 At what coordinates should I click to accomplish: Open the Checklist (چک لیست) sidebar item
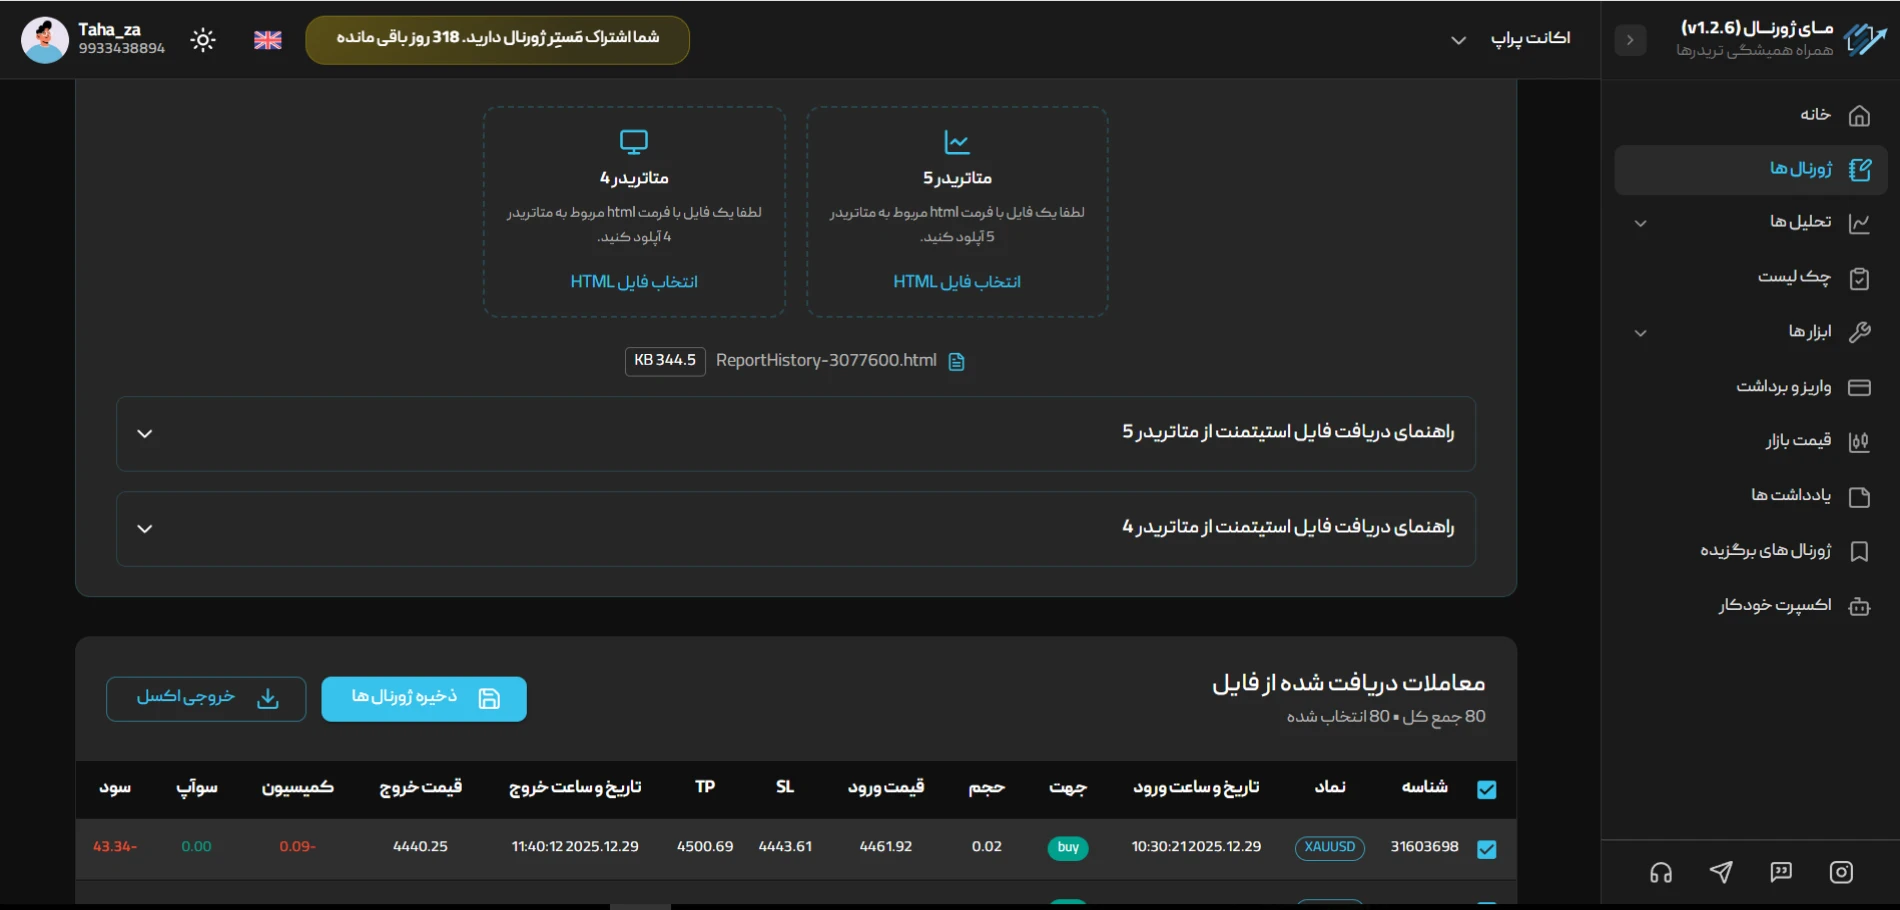[1751, 278]
